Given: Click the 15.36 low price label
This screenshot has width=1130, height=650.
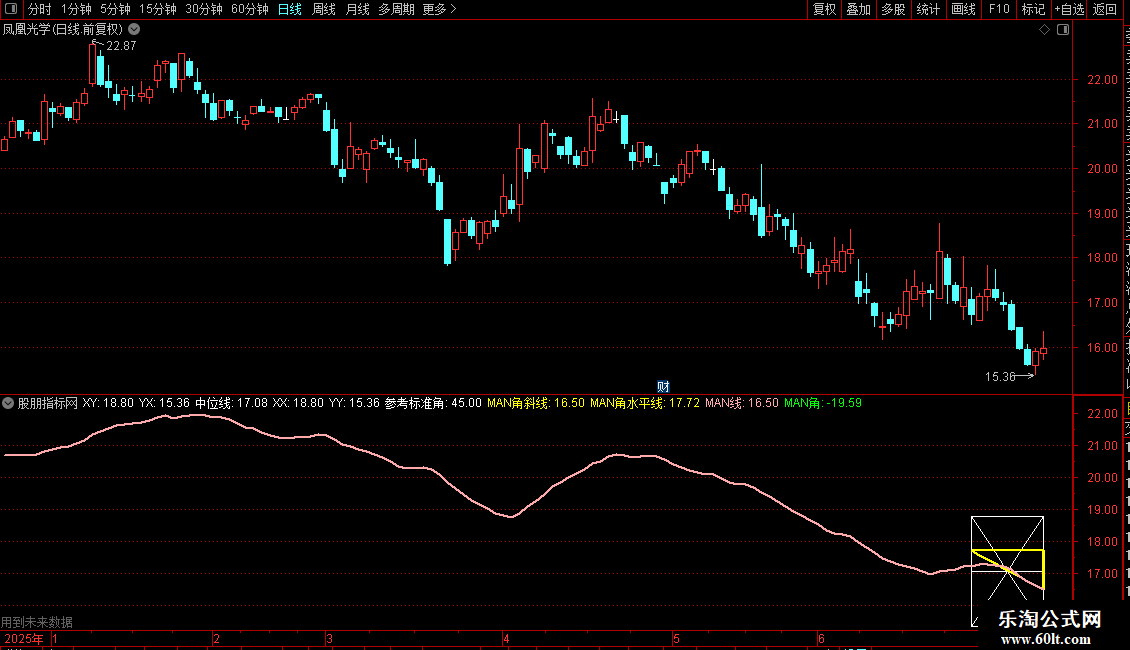Looking at the screenshot, I should tap(1000, 376).
